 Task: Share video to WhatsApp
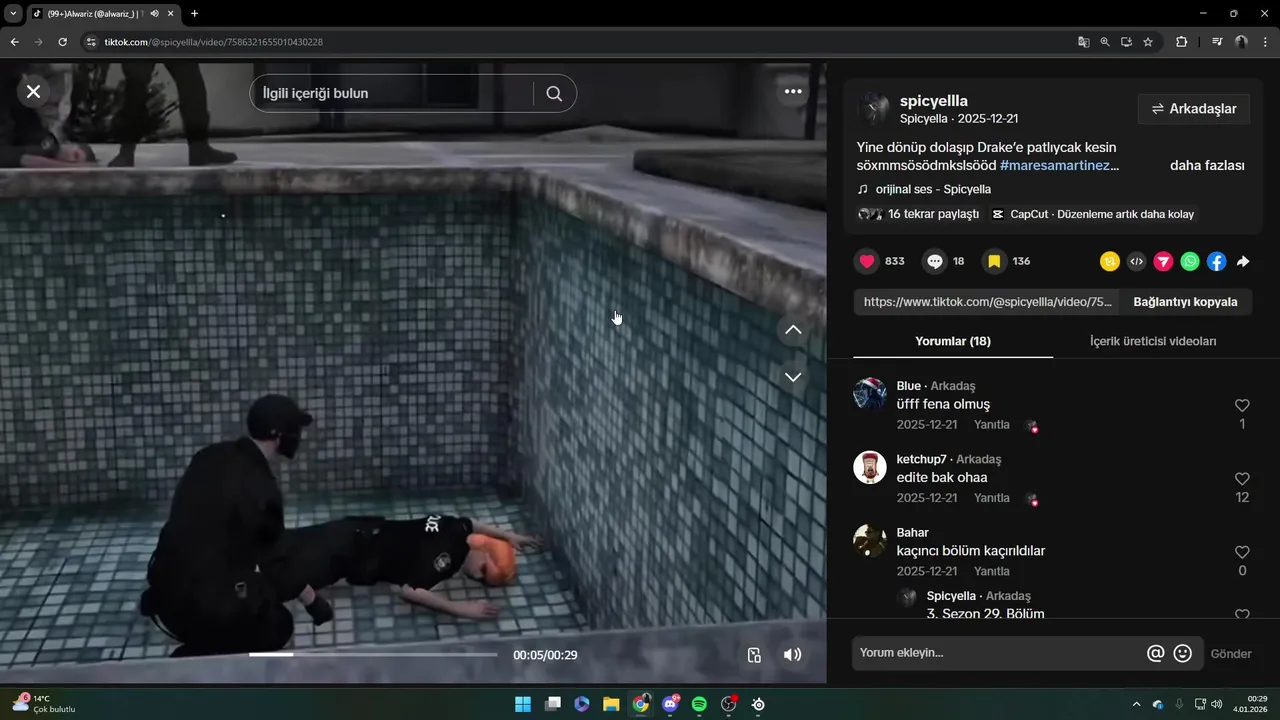pyautogui.click(x=1190, y=261)
